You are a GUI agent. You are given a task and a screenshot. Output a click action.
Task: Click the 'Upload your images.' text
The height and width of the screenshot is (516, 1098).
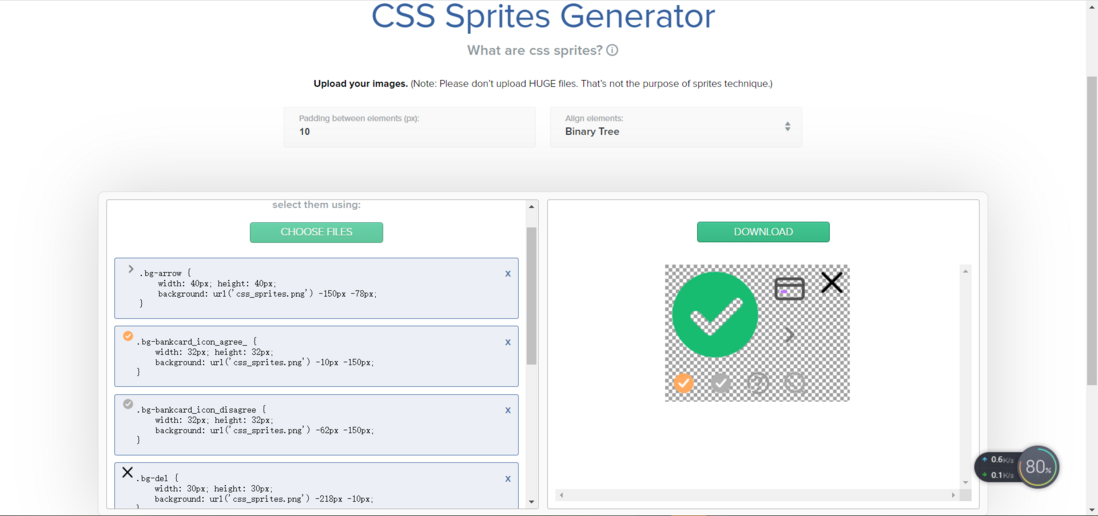click(x=361, y=84)
